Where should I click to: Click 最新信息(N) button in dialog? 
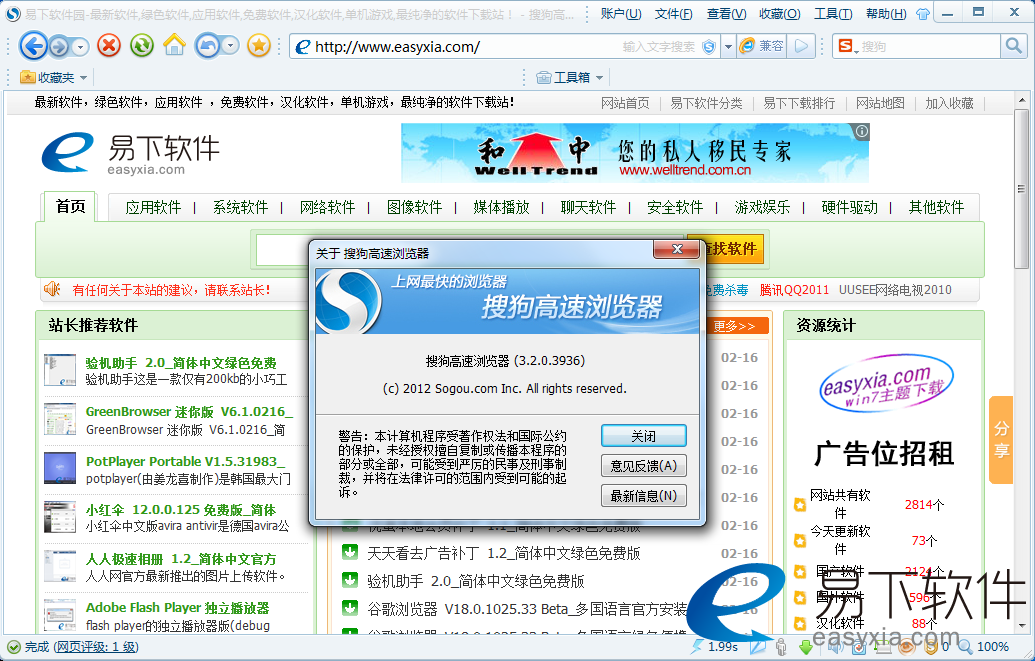(644, 495)
